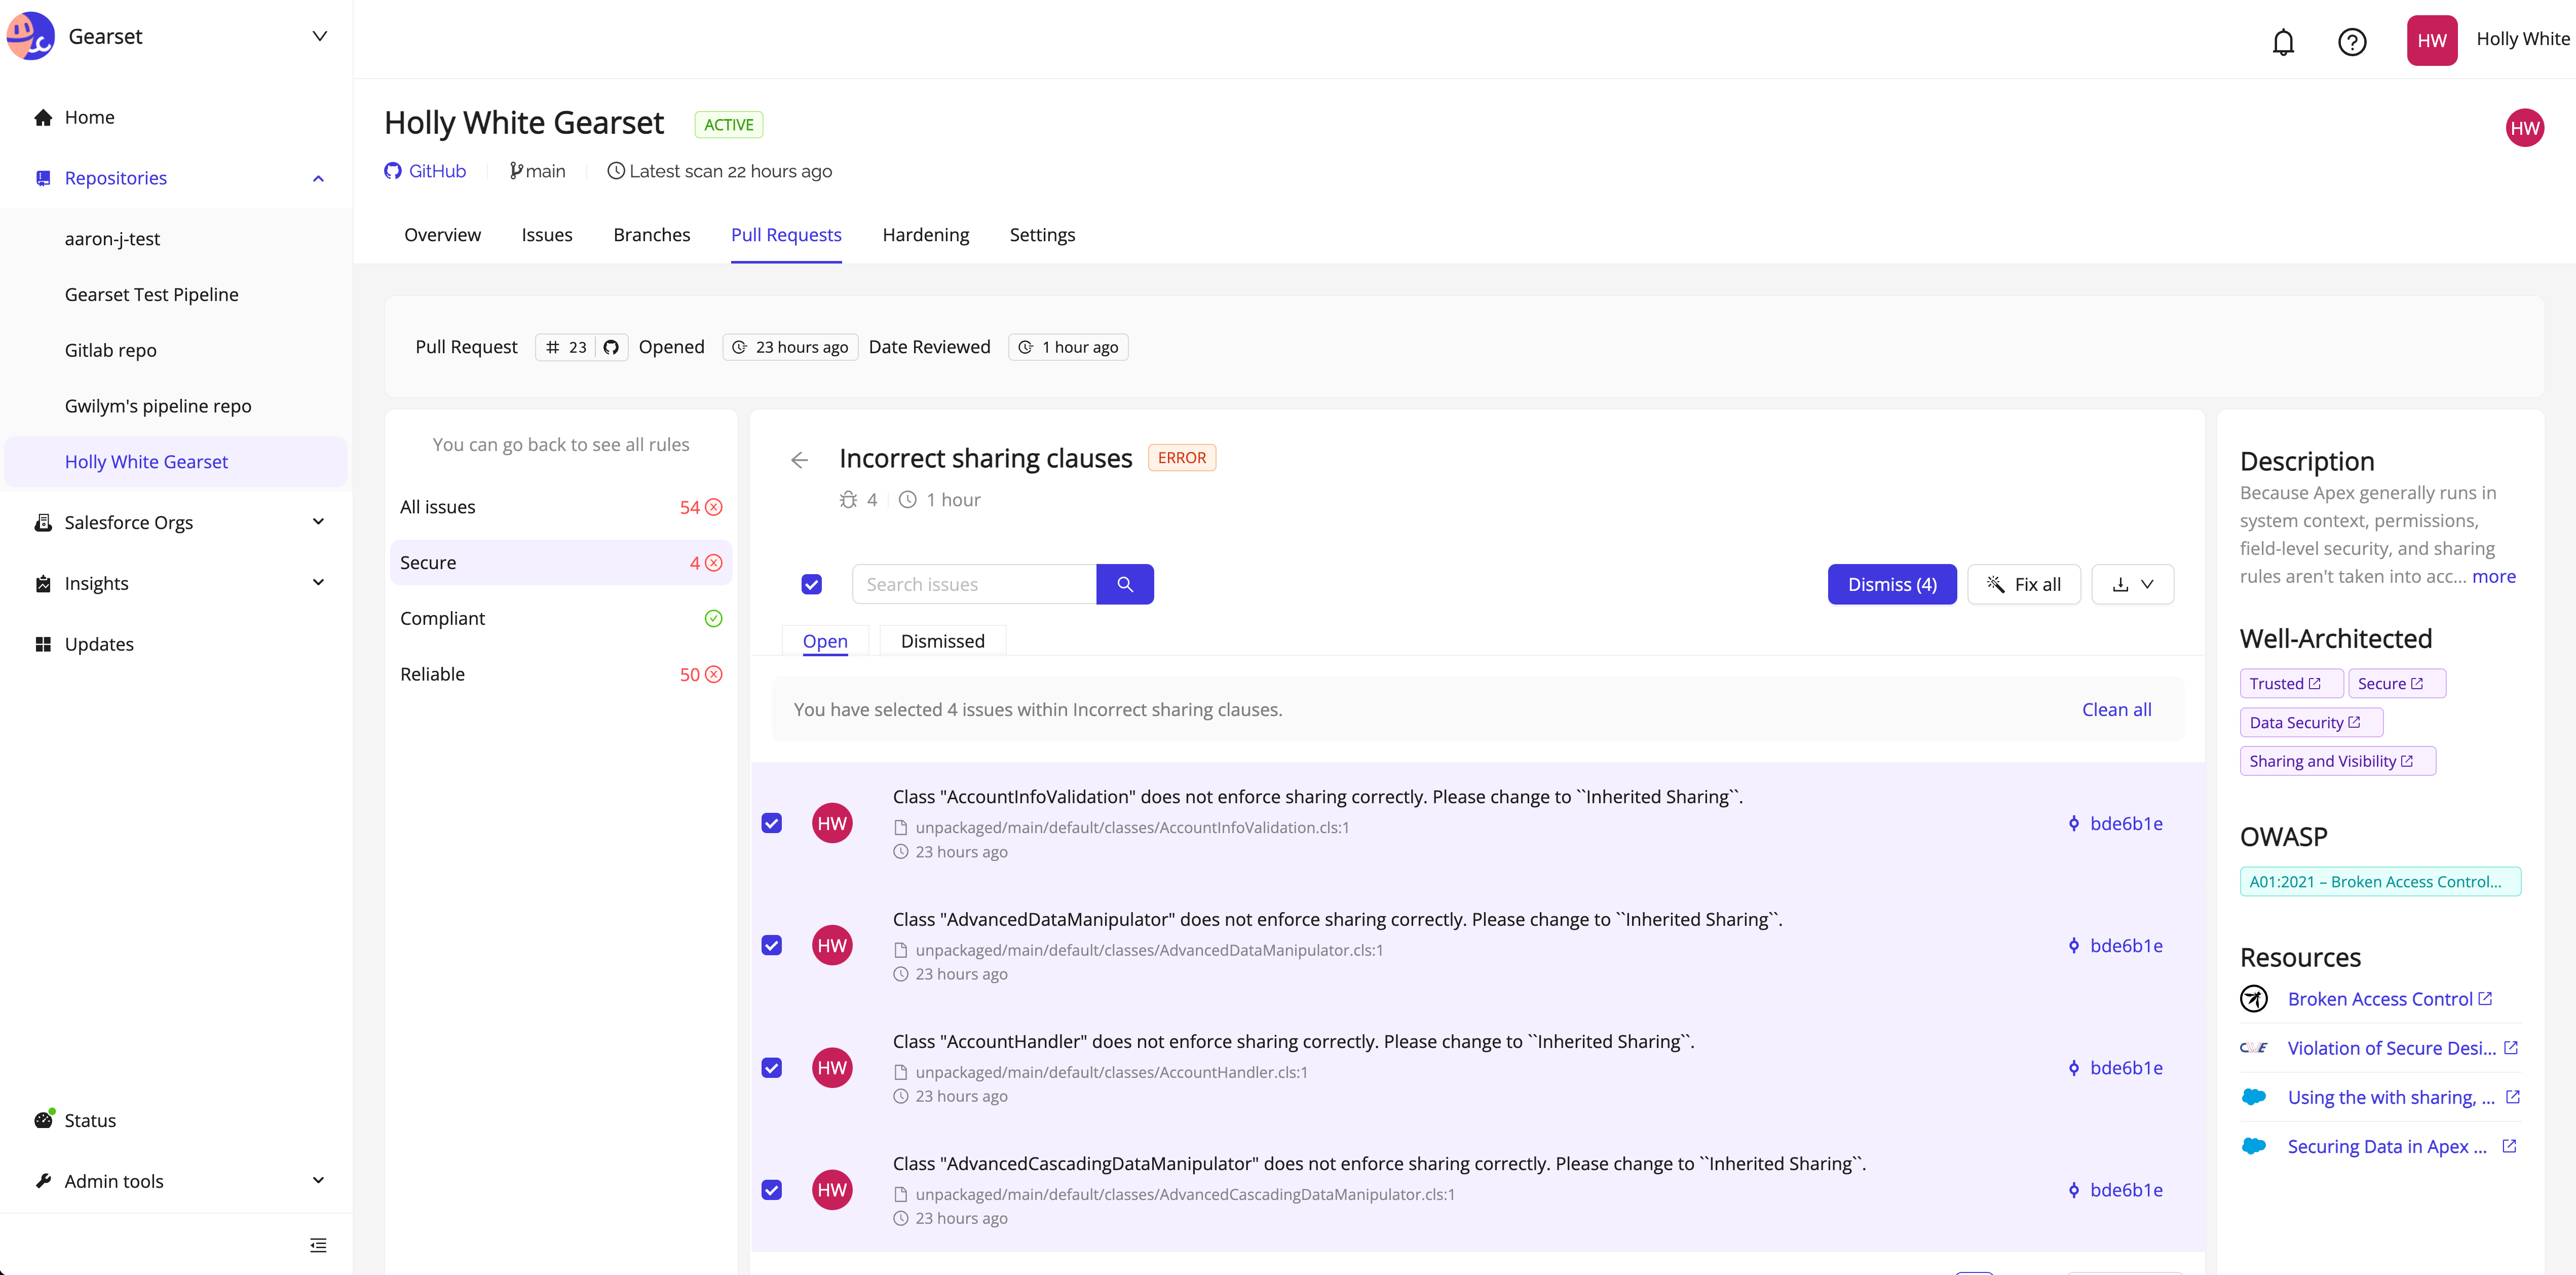This screenshot has height=1275, width=2576.
Task: Click the back arrow beside Incorrect sharing clauses
Action: point(799,459)
